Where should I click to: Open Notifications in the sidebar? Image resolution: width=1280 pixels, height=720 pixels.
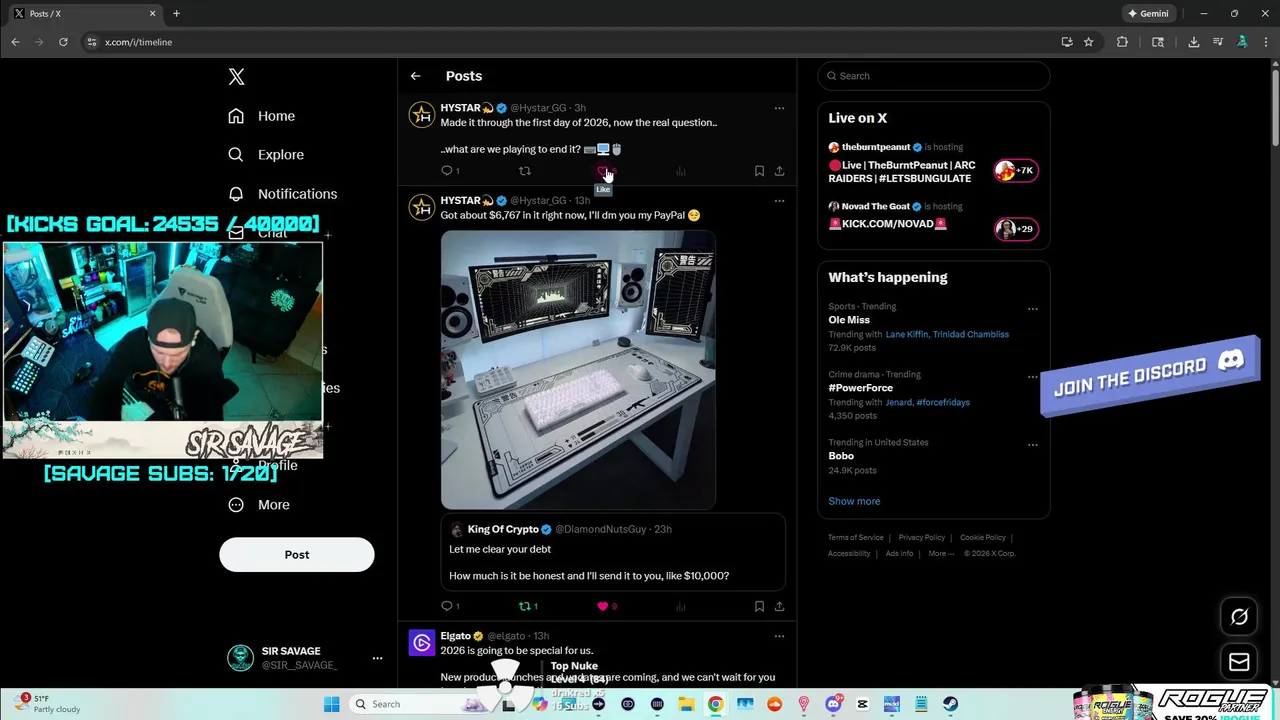coord(282,194)
